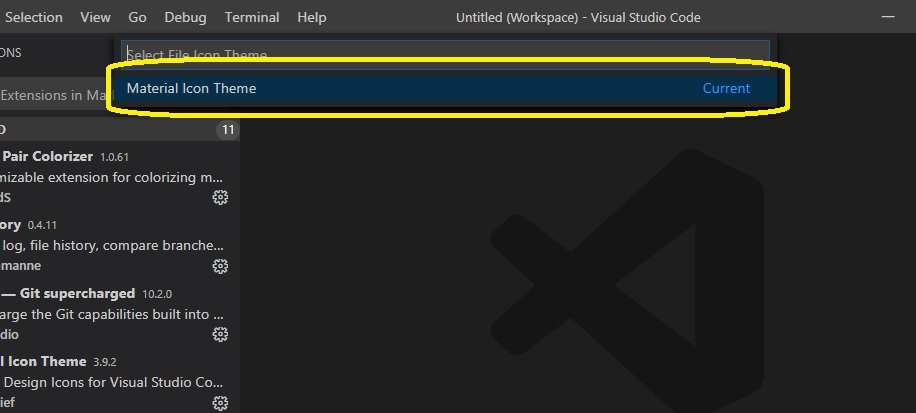Click version 1.0.61 of Pair Colorizer
The height and width of the screenshot is (413, 916).
click(x=114, y=157)
